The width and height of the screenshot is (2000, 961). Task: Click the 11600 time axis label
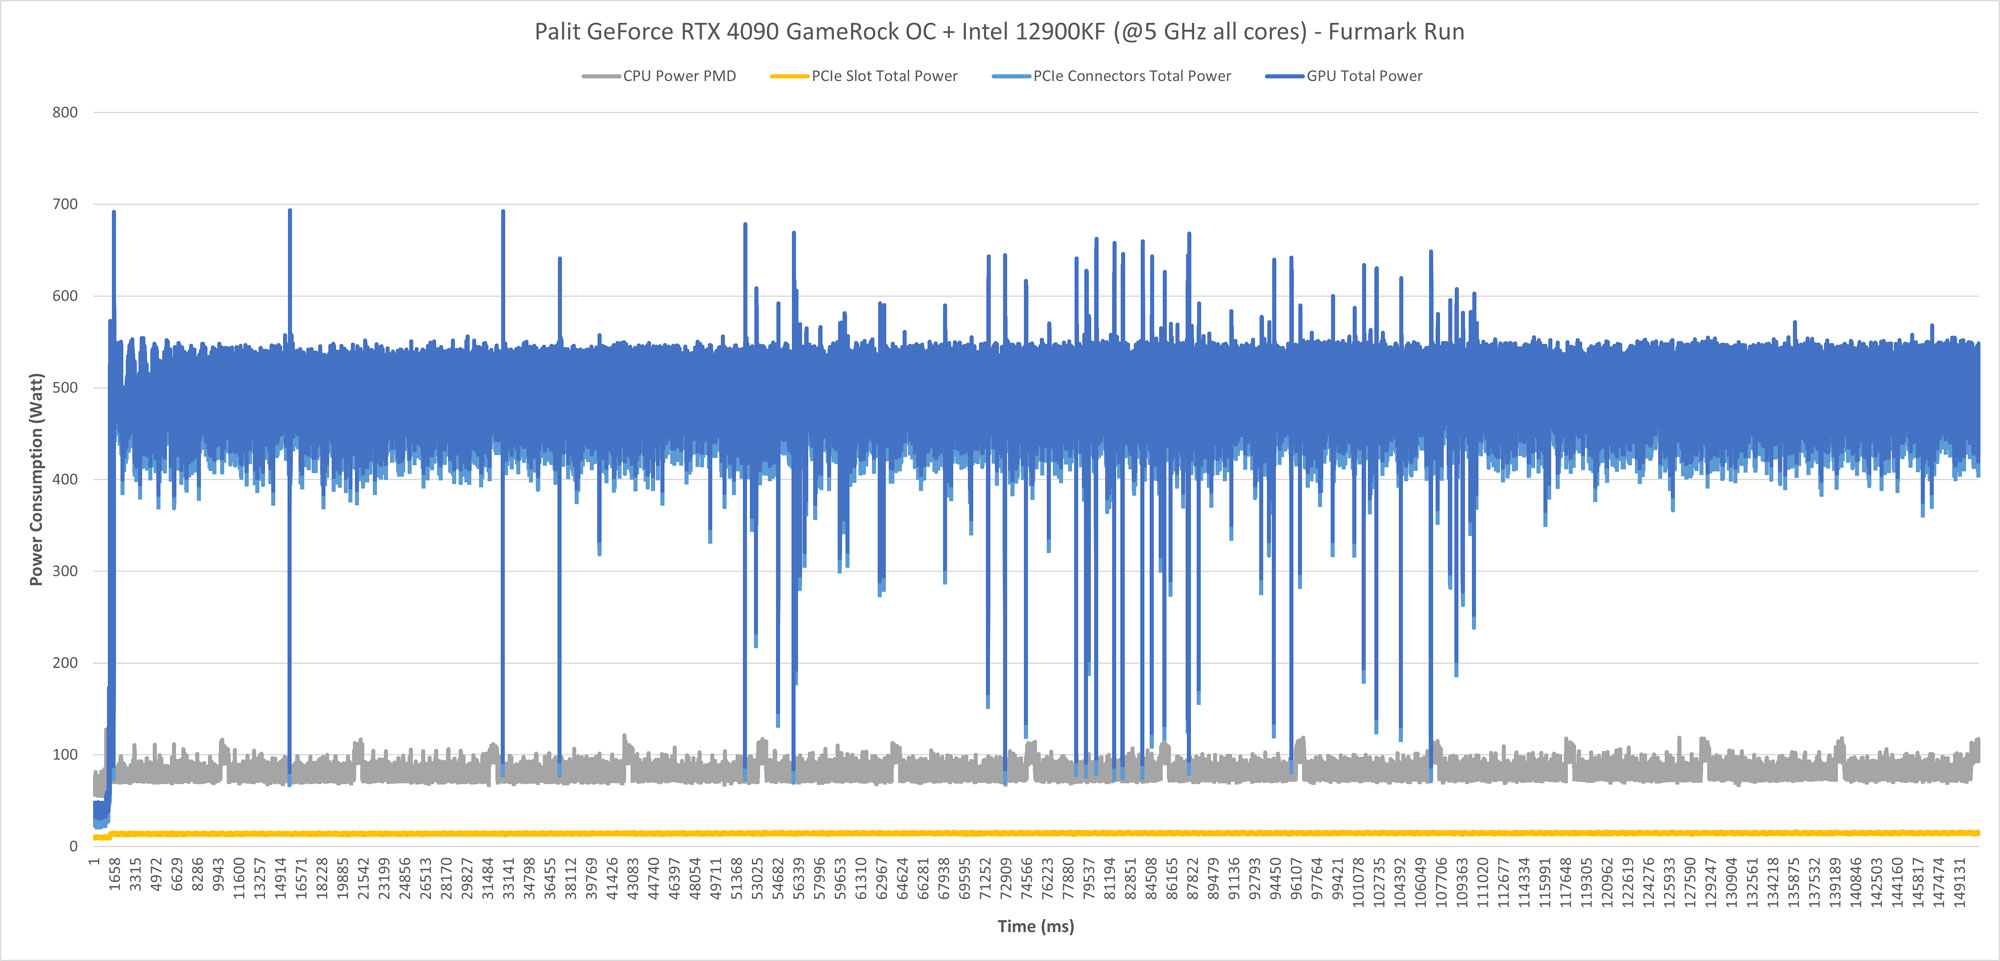click(239, 879)
